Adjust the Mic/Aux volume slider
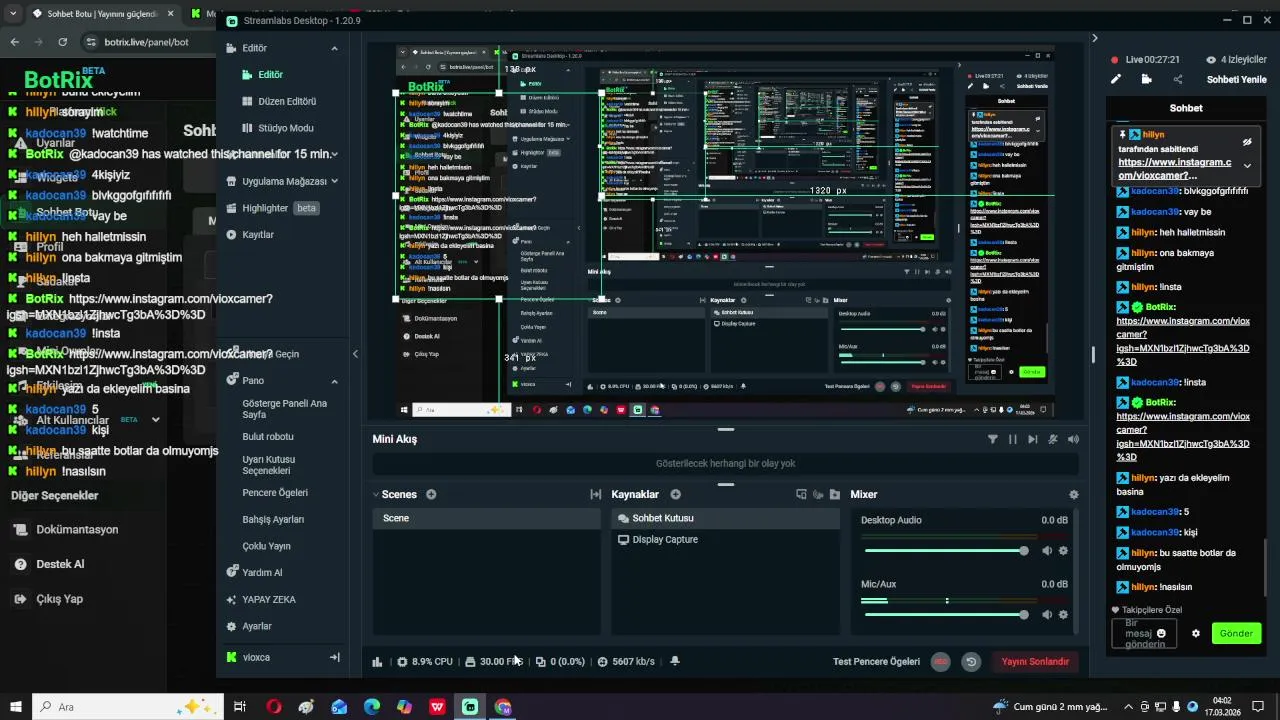 (x=946, y=615)
